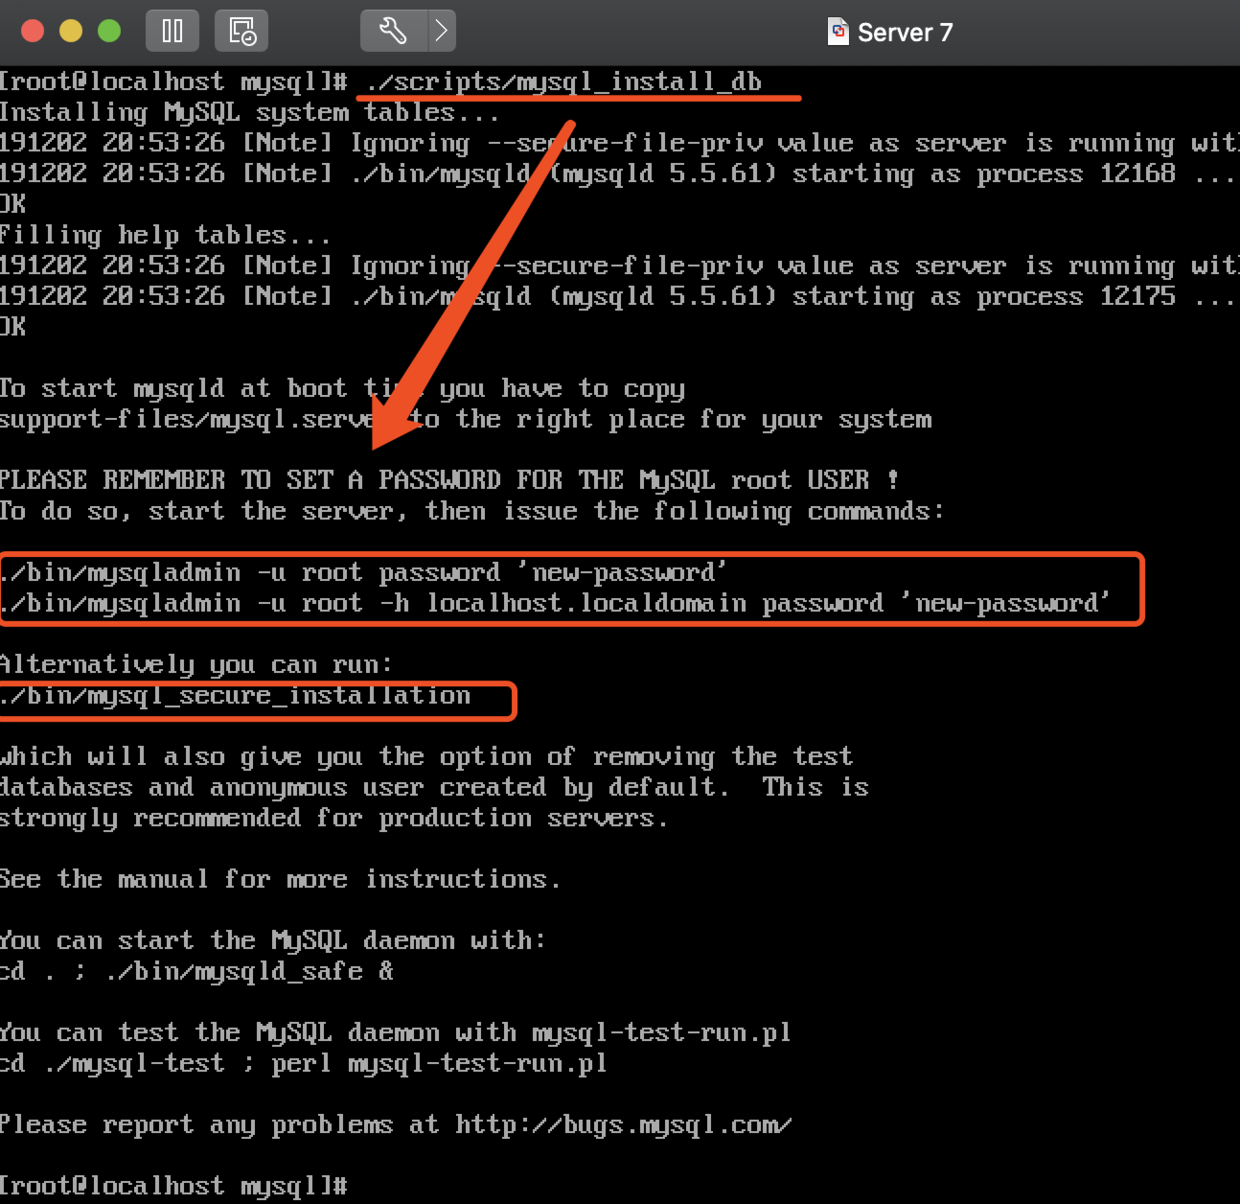Click the terminal prompt at the bottom

pyautogui.click(x=175, y=1185)
